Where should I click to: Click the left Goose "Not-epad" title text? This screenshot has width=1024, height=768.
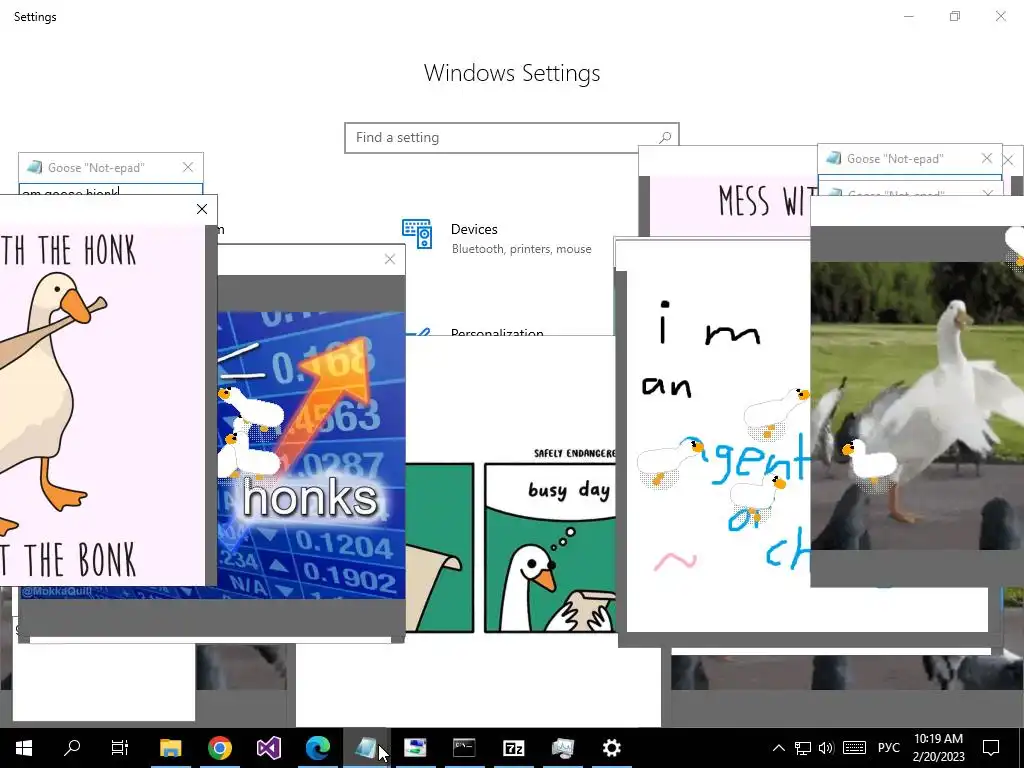tap(96, 168)
